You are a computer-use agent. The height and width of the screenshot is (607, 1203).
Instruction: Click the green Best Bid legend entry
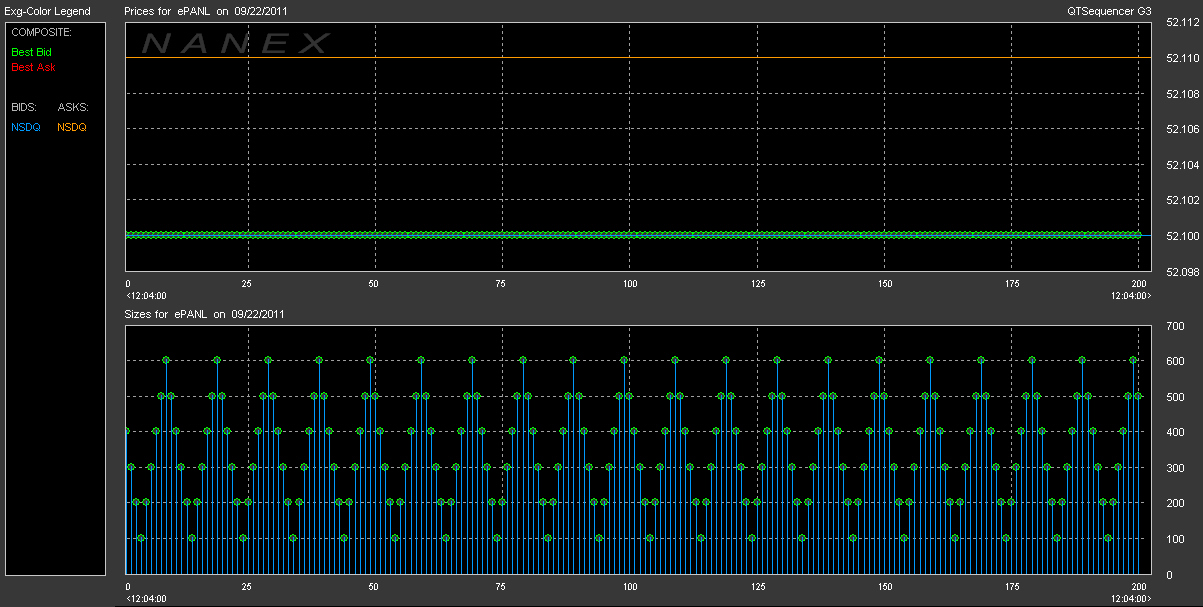pos(33,51)
